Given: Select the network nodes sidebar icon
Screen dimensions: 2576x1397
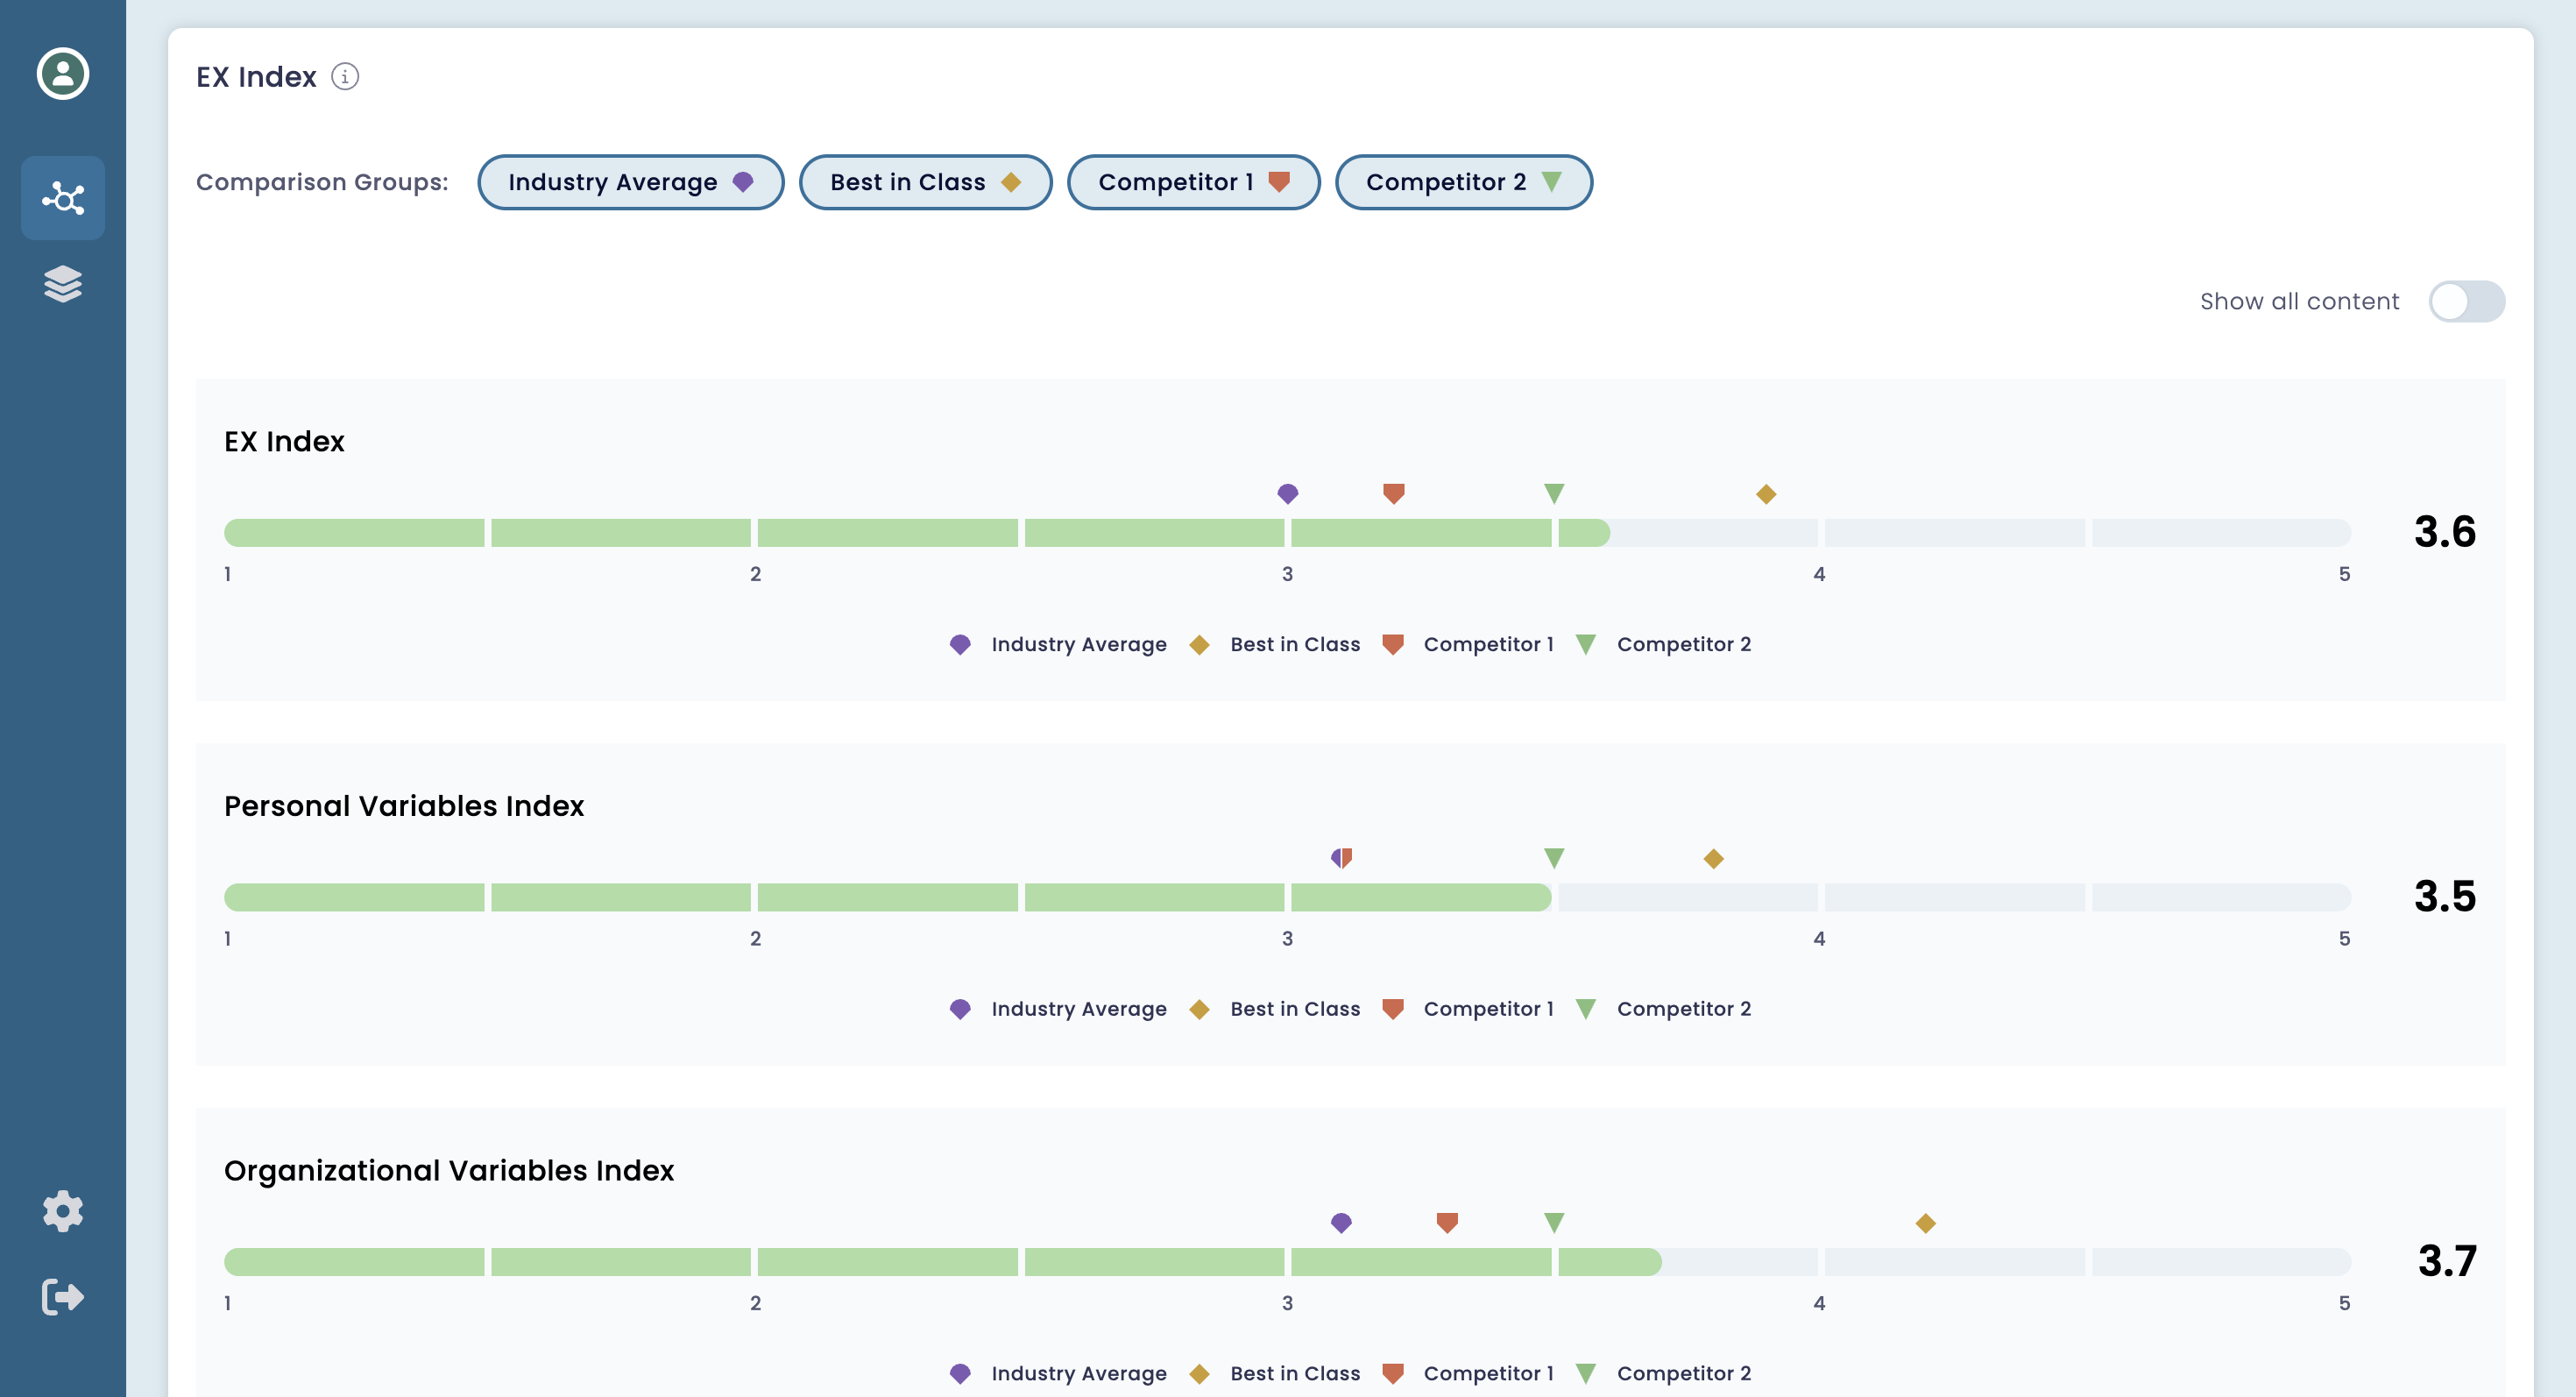Looking at the screenshot, I should pyautogui.click(x=63, y=198).
